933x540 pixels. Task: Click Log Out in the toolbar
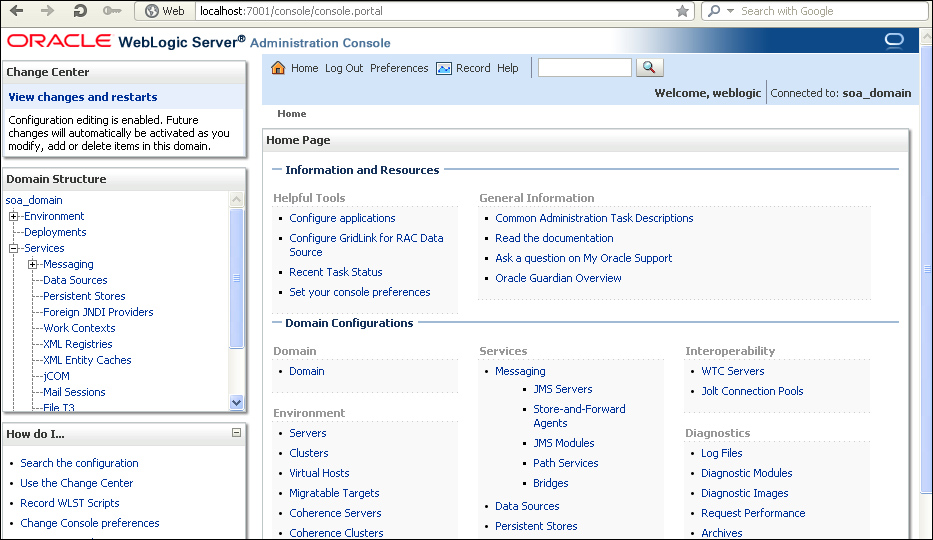pos(344,68)
